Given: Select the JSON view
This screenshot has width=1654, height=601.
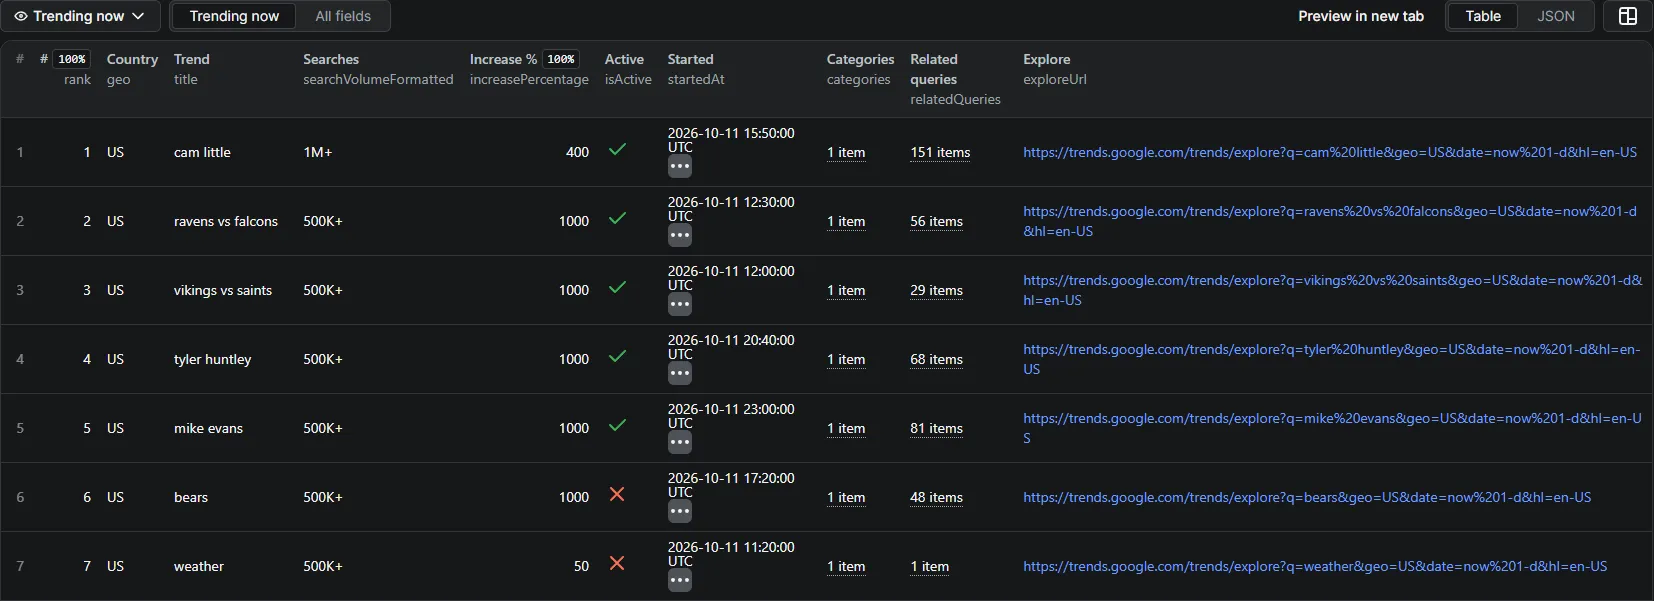Looking at the screenshot, I should click(x=1555, y=16).
